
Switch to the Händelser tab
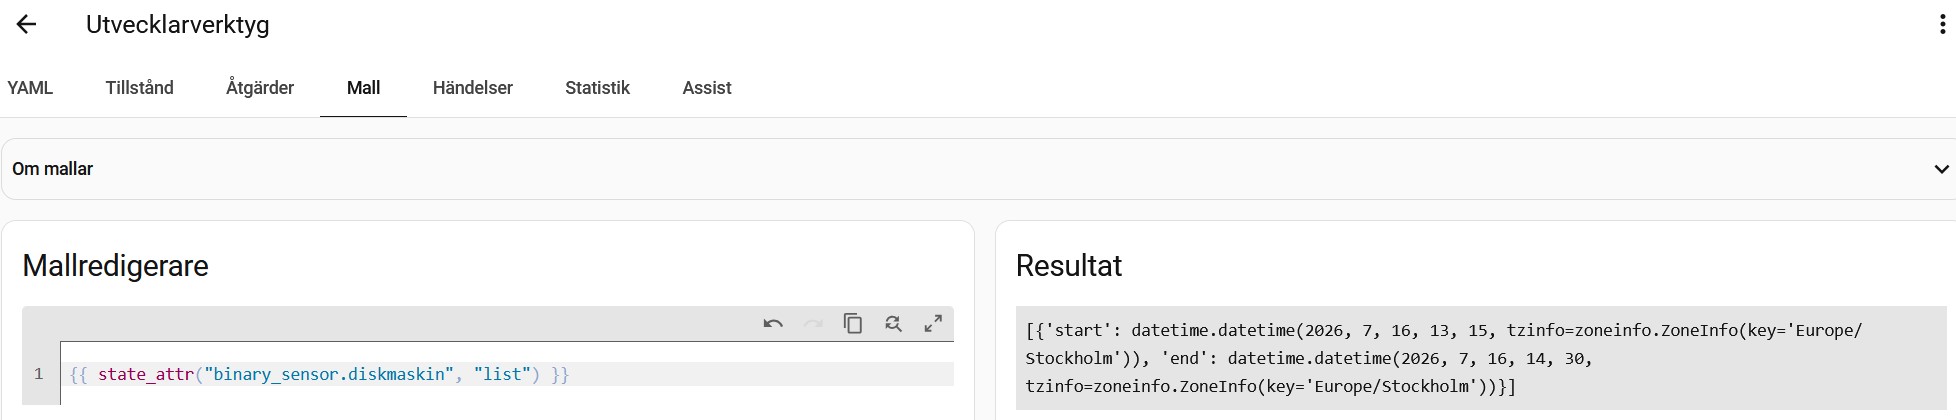click(473, 88)
